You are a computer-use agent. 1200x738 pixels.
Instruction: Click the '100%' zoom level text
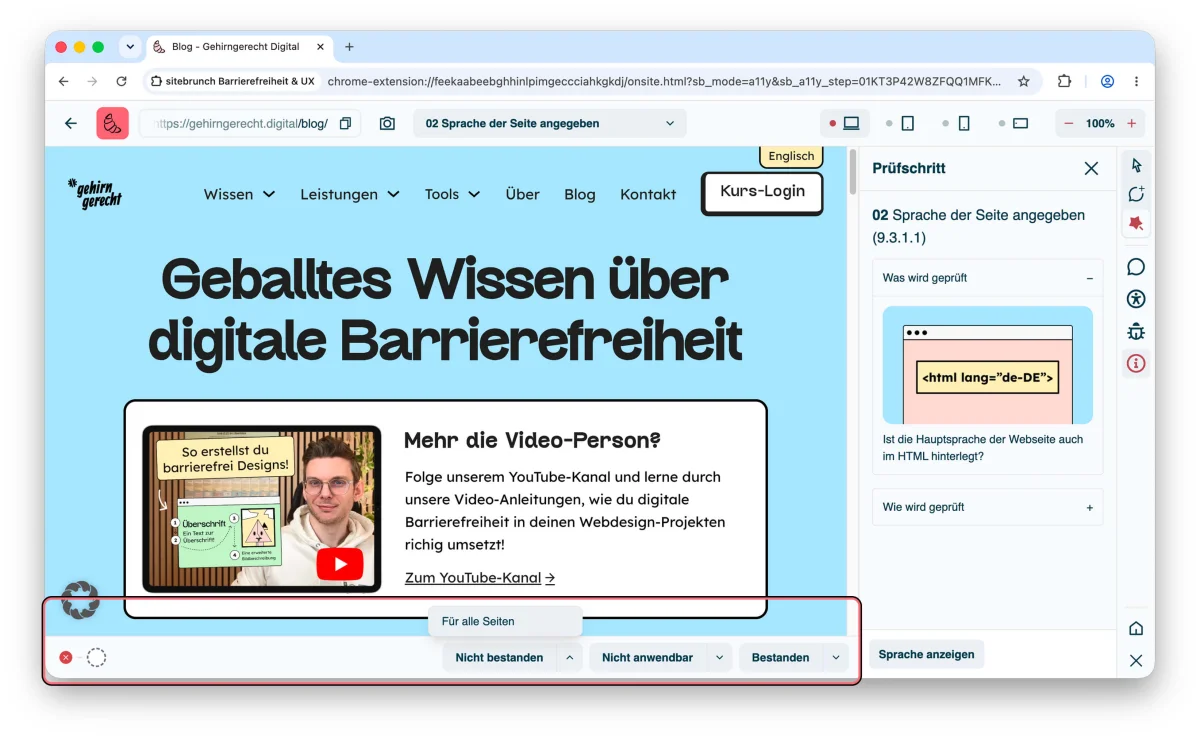(1100, 123)
